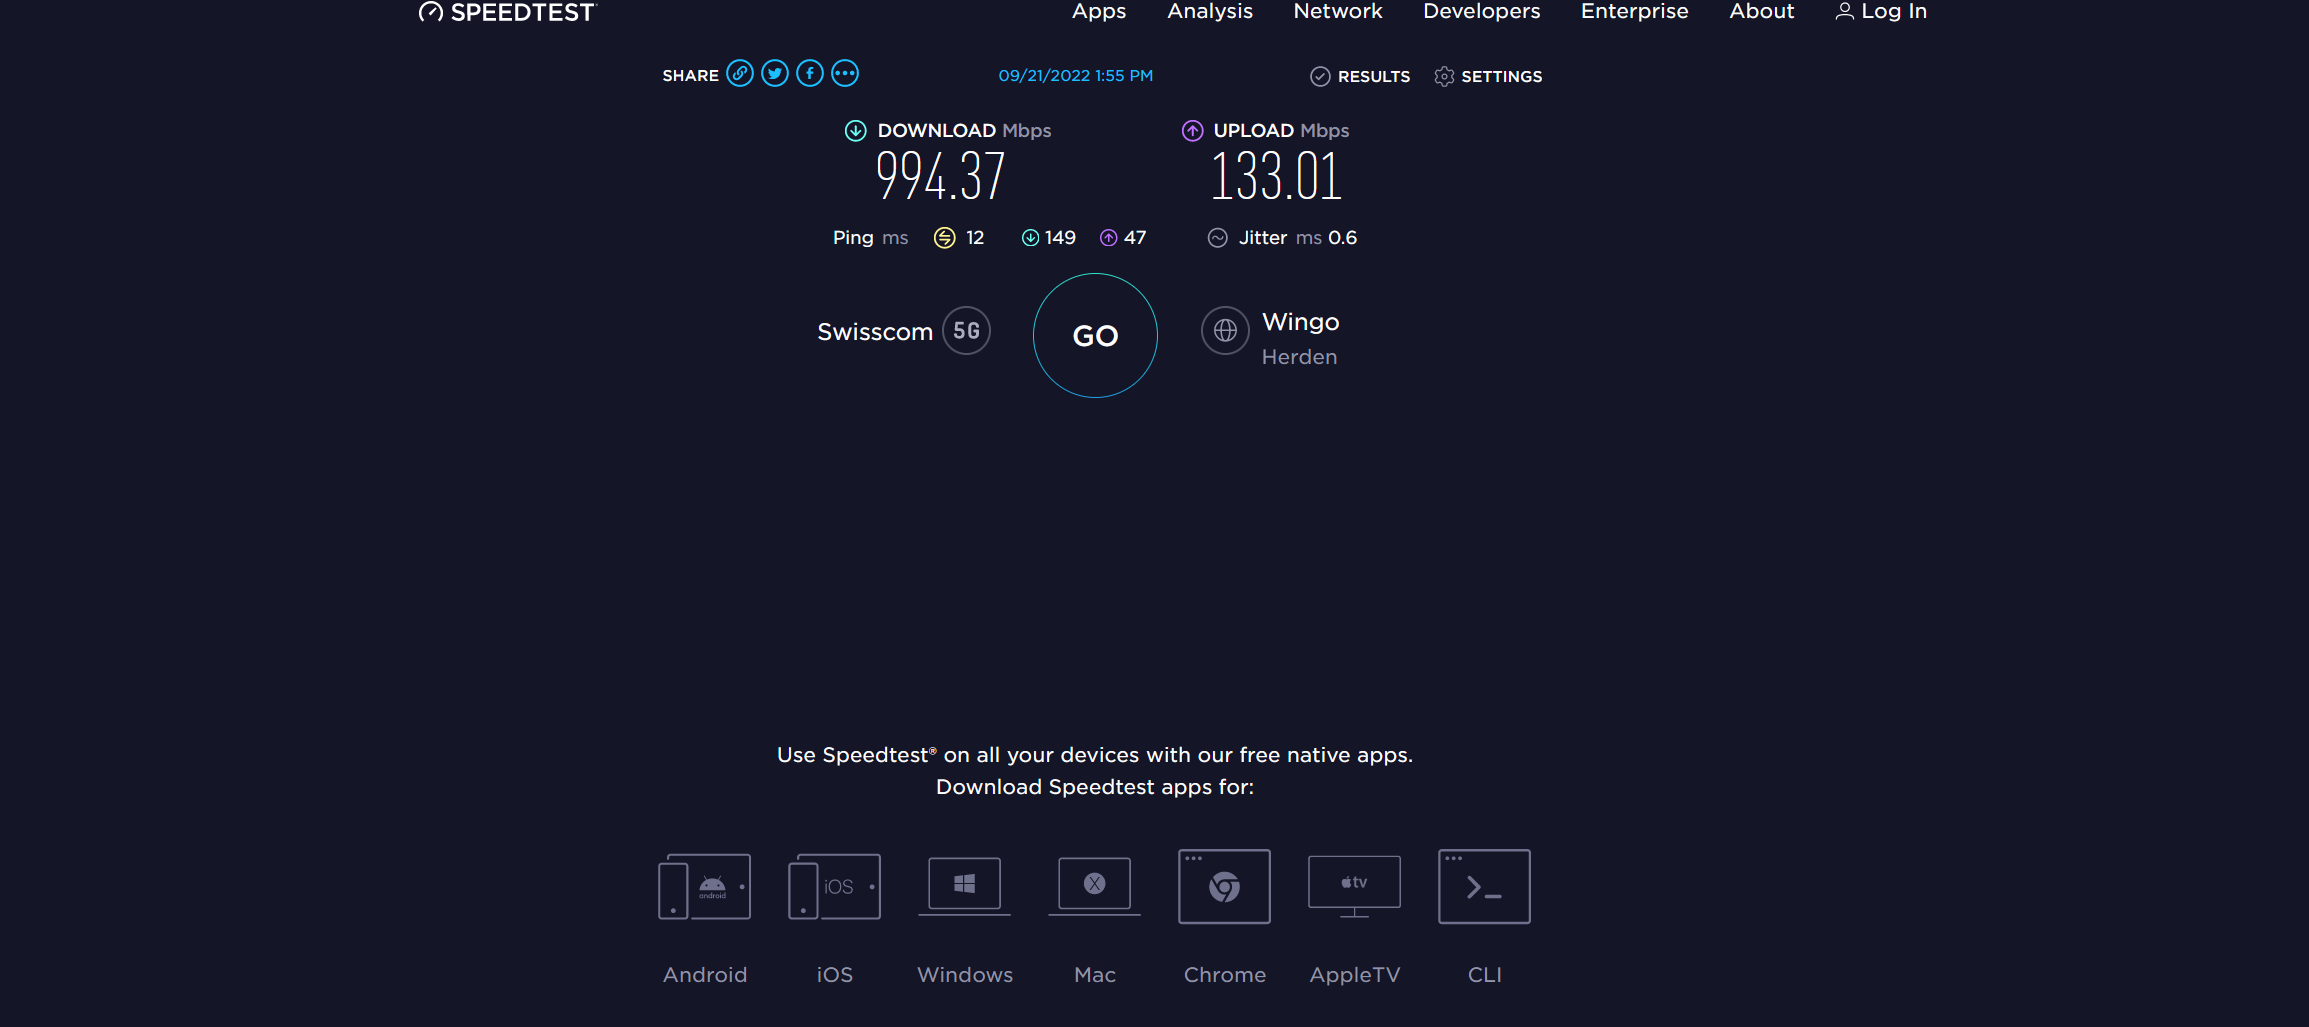
Task: Click the DOWNLOAD Mbps label
Action: [964, 131]
